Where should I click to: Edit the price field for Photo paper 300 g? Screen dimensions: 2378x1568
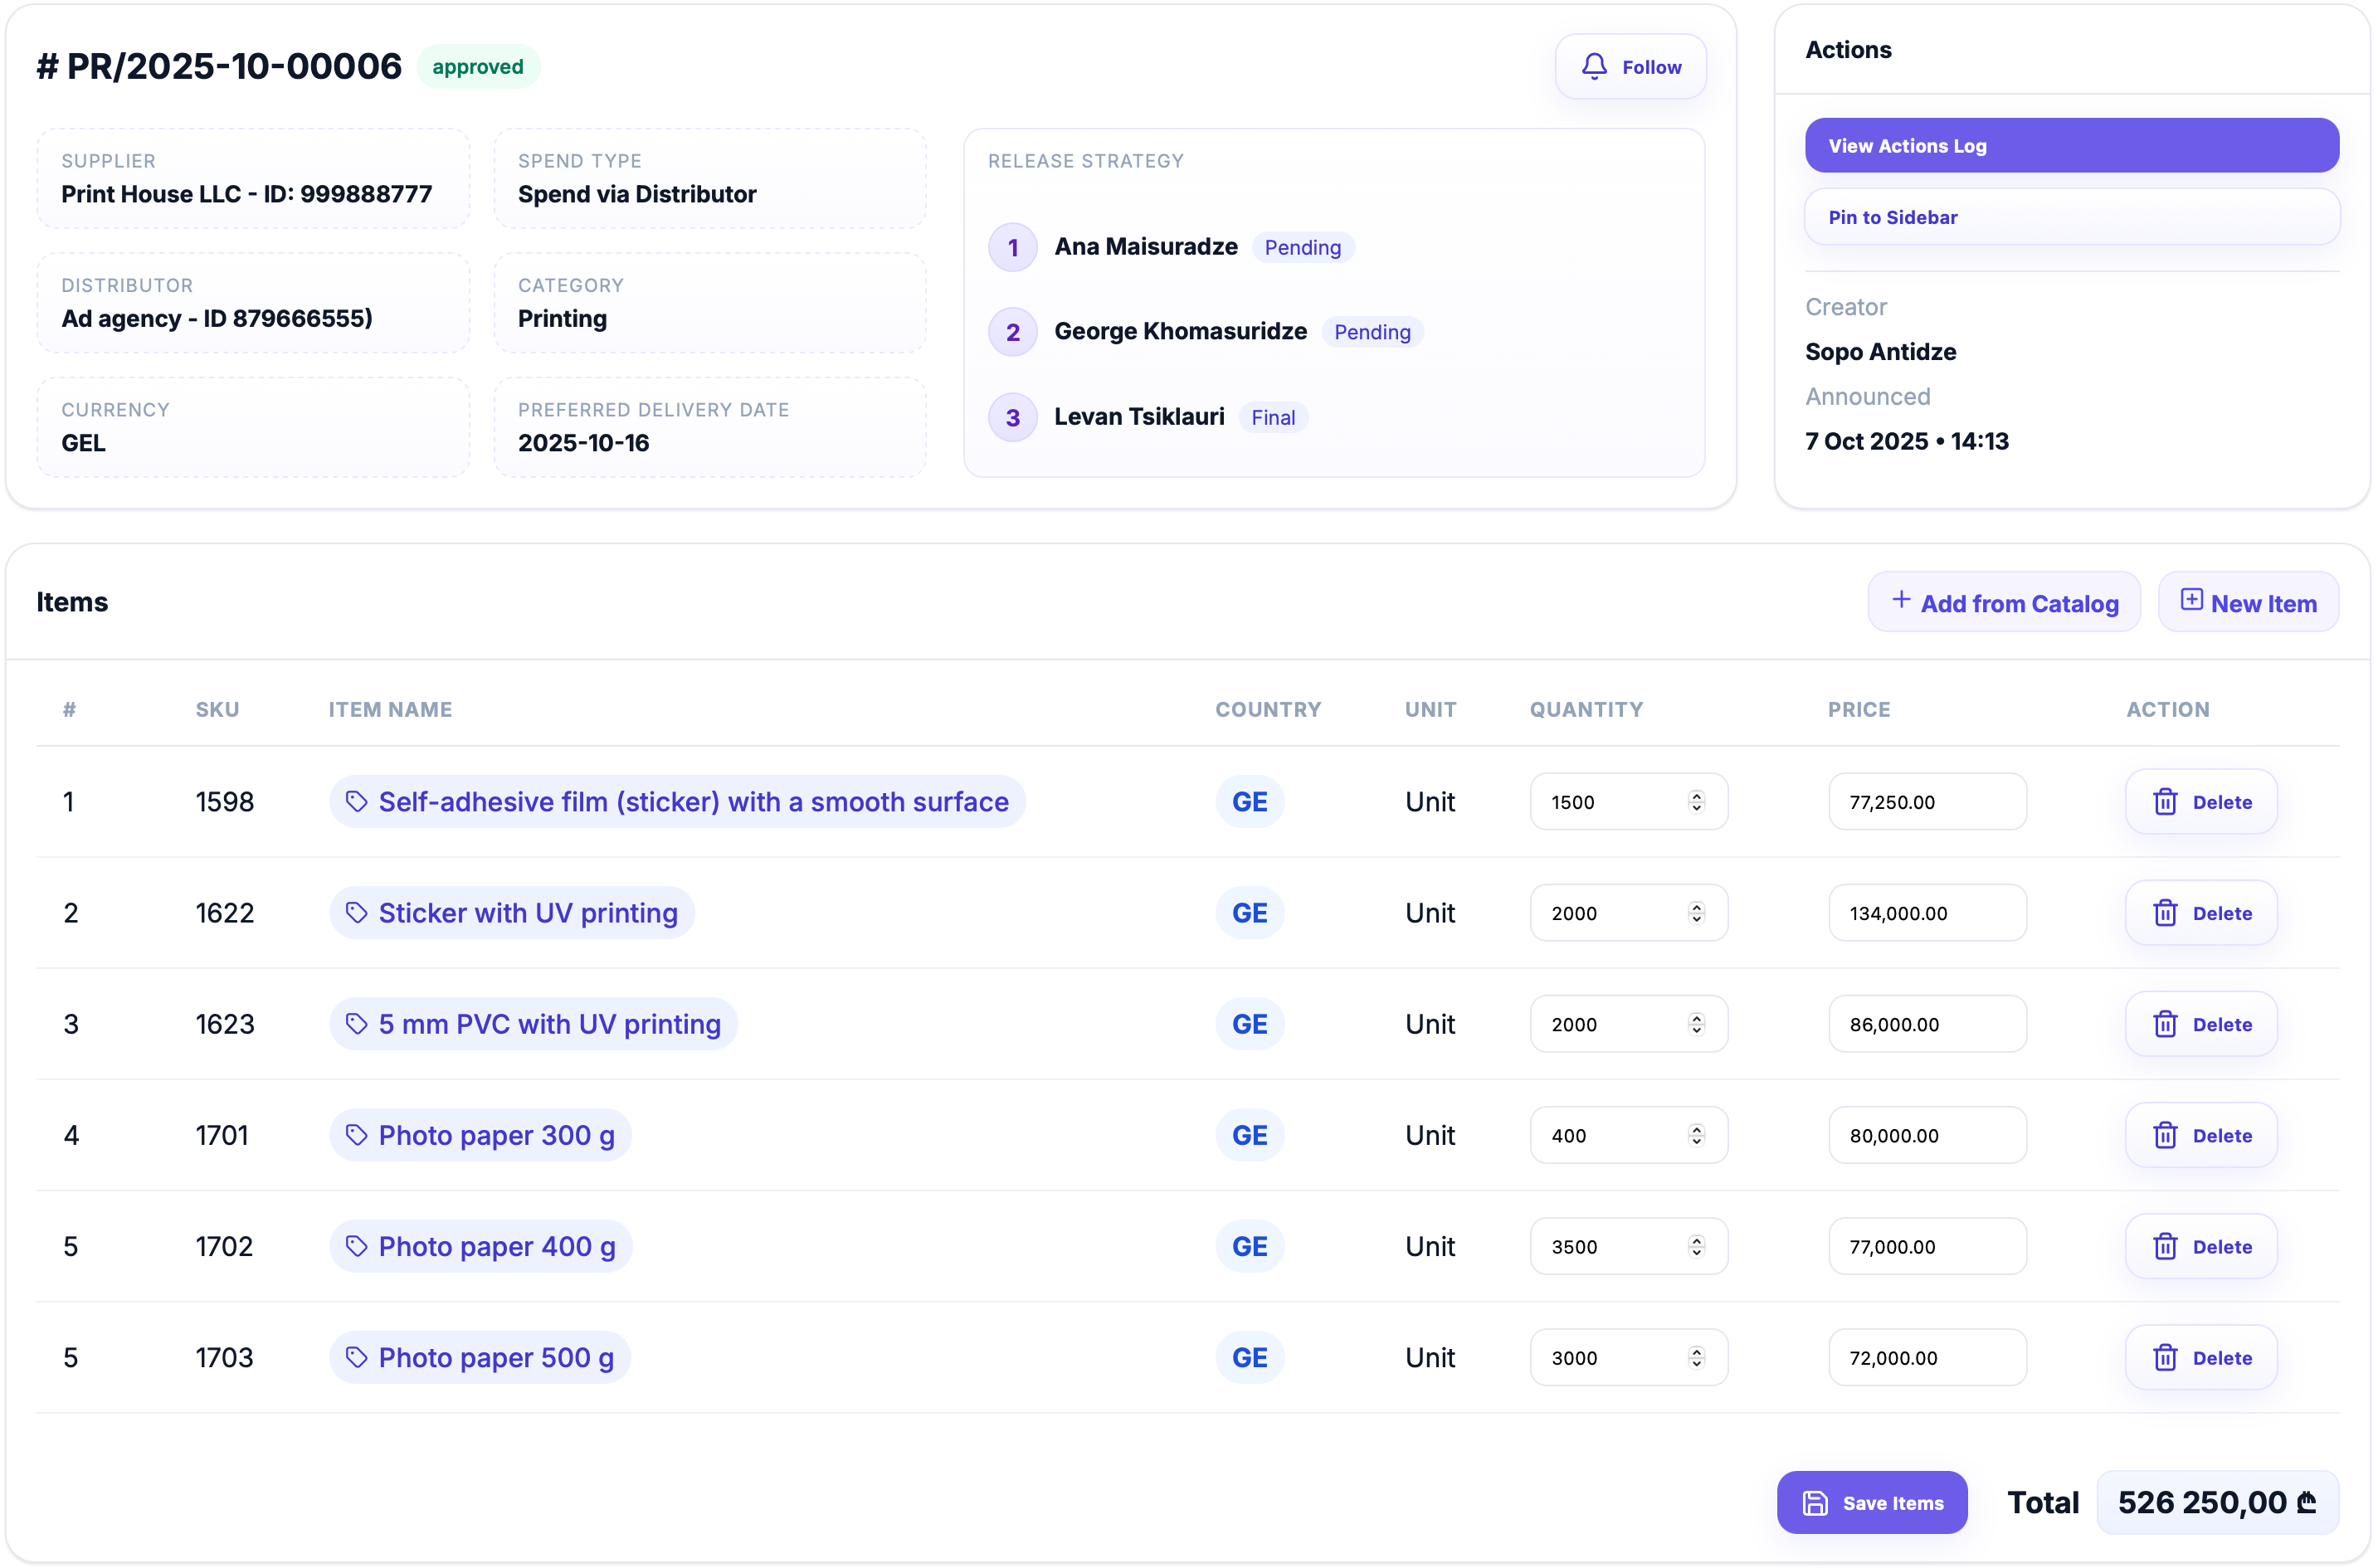[x=1926, y=1135]
